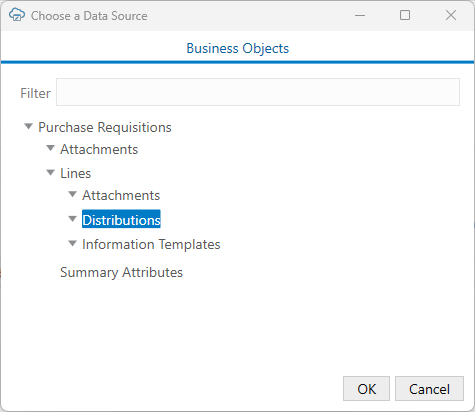The height and width of the screenshot is (412, 475).
Task: Toggle the Information Templates node arrow
Action: [x=72, y=243]
